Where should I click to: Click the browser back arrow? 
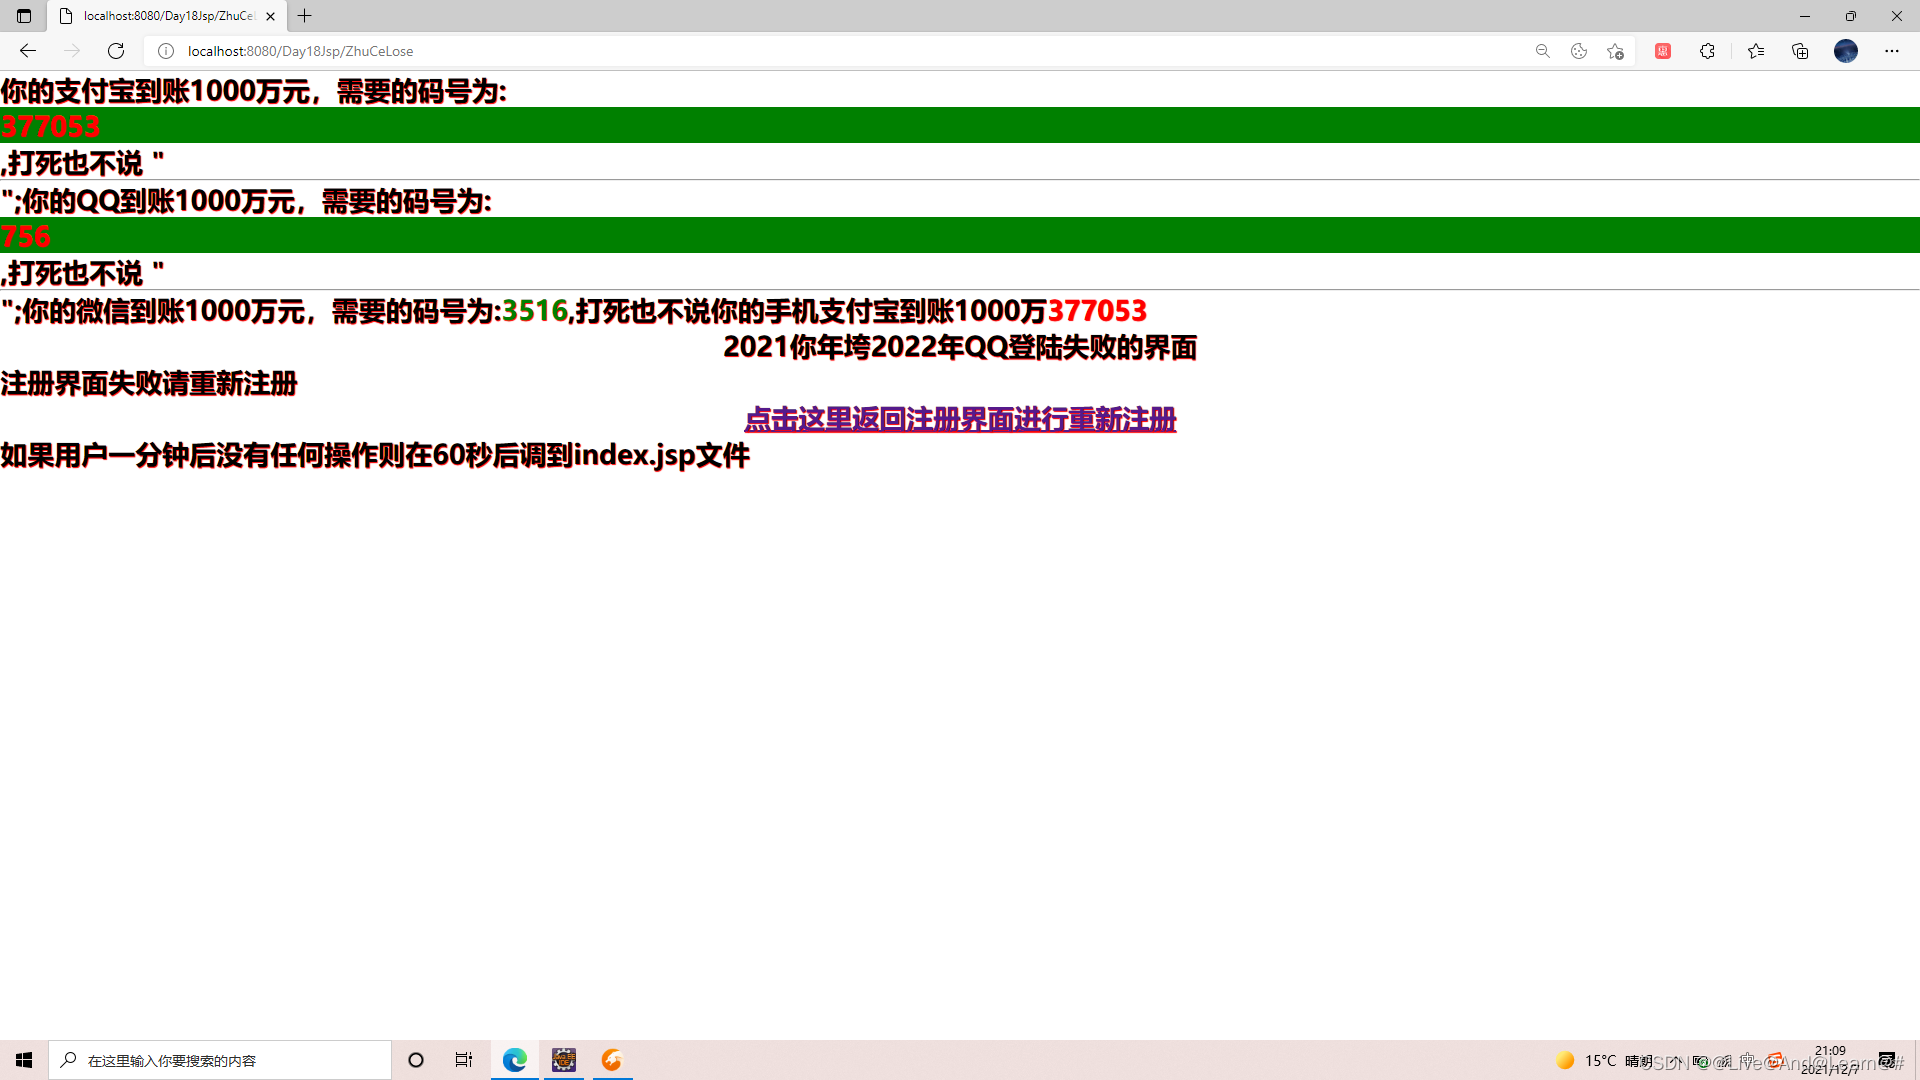pos(28,51)
